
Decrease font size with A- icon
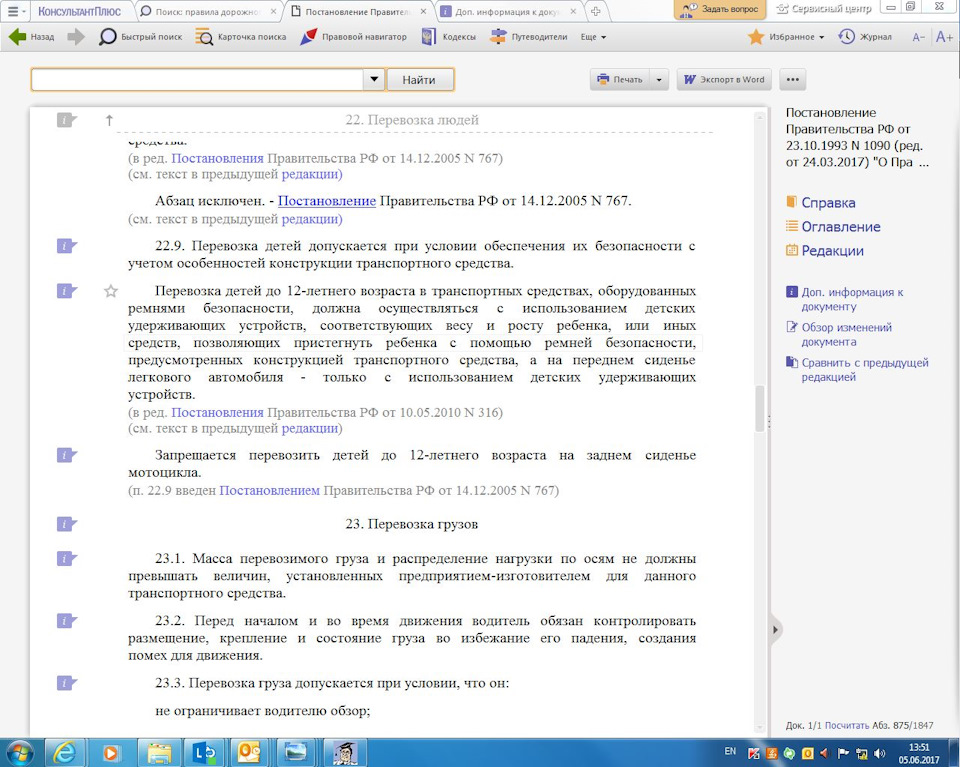(918, 37)
